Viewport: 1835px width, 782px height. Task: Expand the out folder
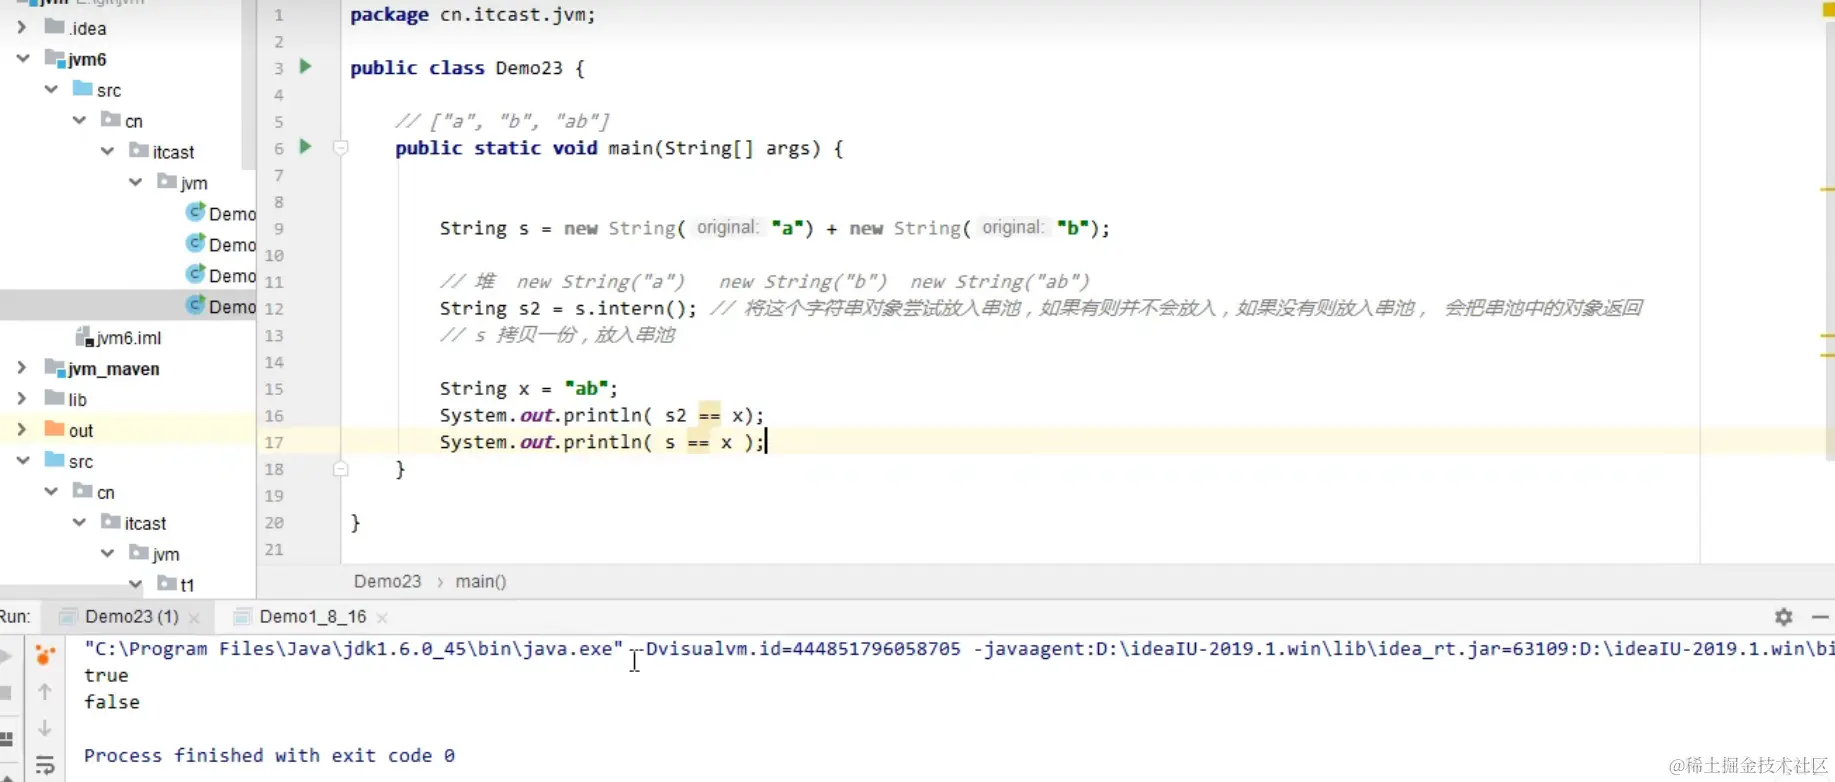coord(22,430)
